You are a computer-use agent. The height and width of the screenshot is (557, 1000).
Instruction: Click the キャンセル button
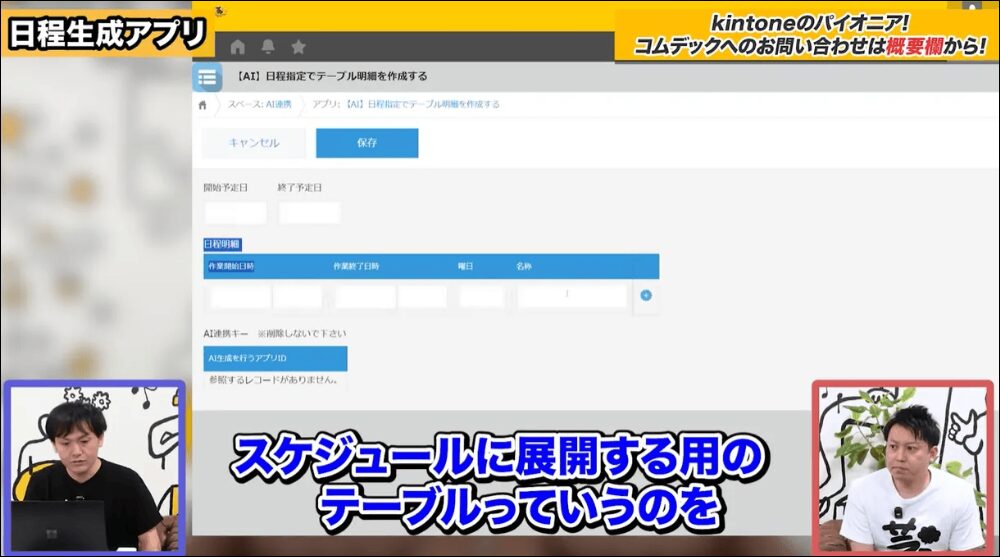pos(254,143)
